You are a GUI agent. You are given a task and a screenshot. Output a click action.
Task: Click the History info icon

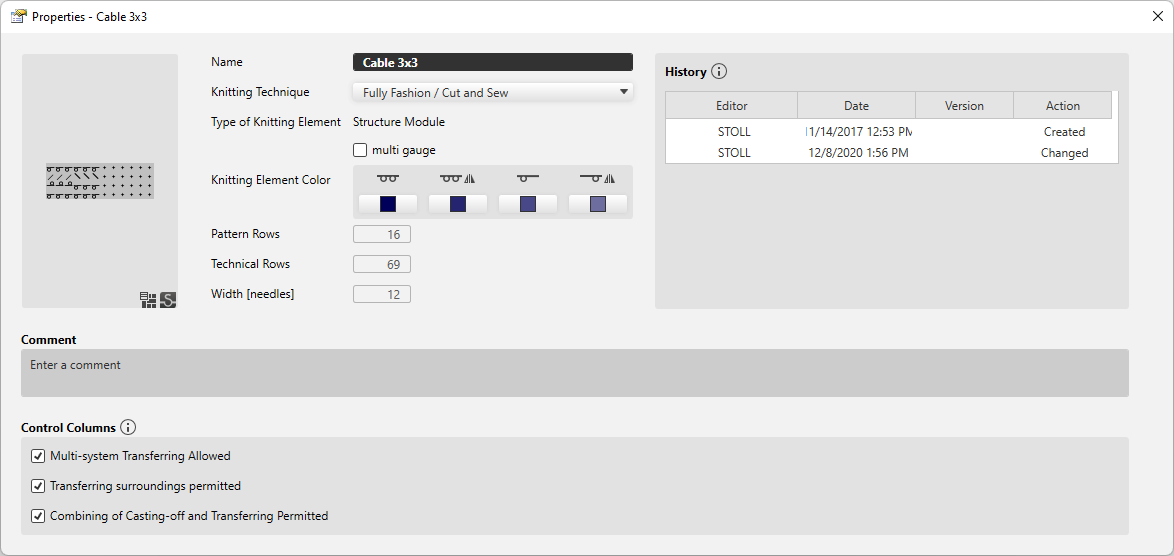(719, 72)
